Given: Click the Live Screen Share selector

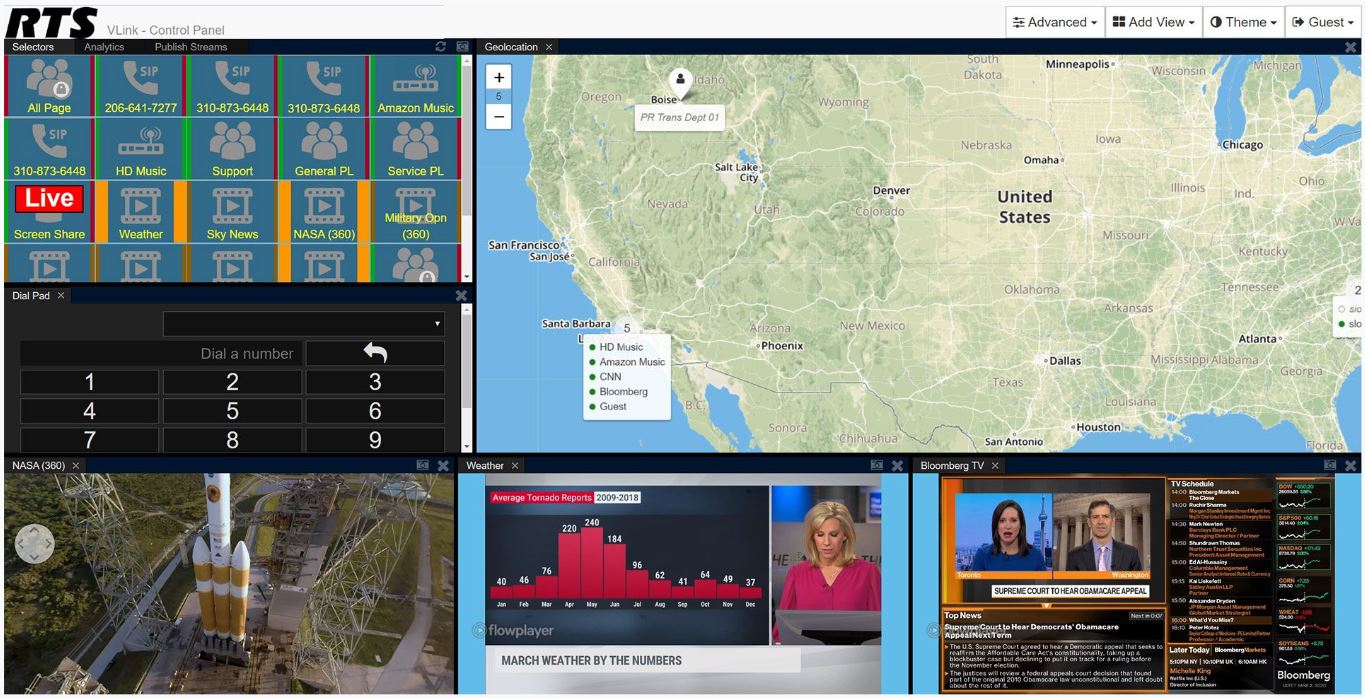Looking at the screenshot, I should [49, 212].
